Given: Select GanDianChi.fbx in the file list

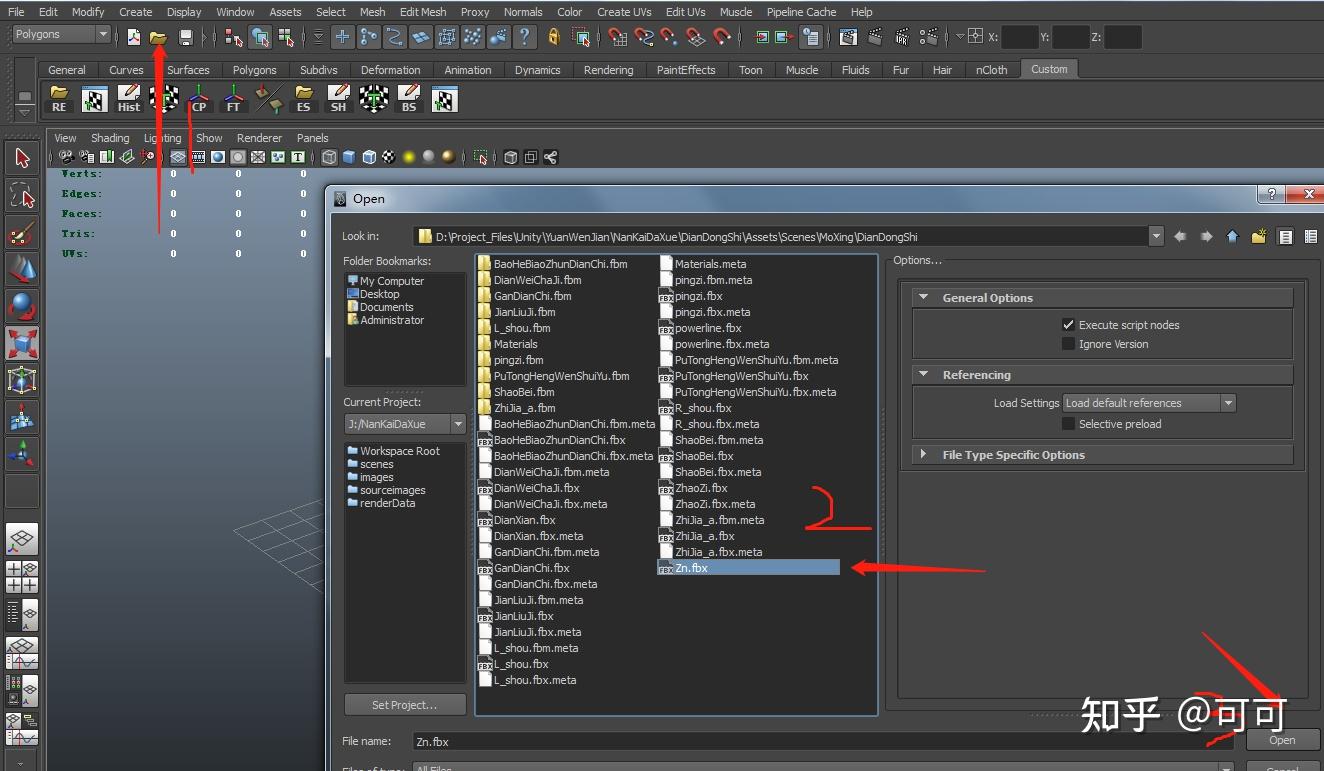Looking at the screenshot, I should pyautogui.click(x=531, y=568).
